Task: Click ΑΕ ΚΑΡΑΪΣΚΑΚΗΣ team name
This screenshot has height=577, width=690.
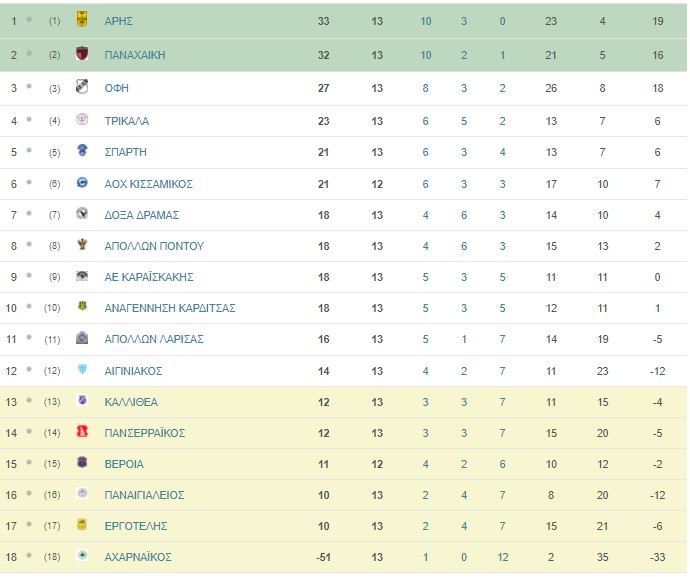Action: point(149,277)
